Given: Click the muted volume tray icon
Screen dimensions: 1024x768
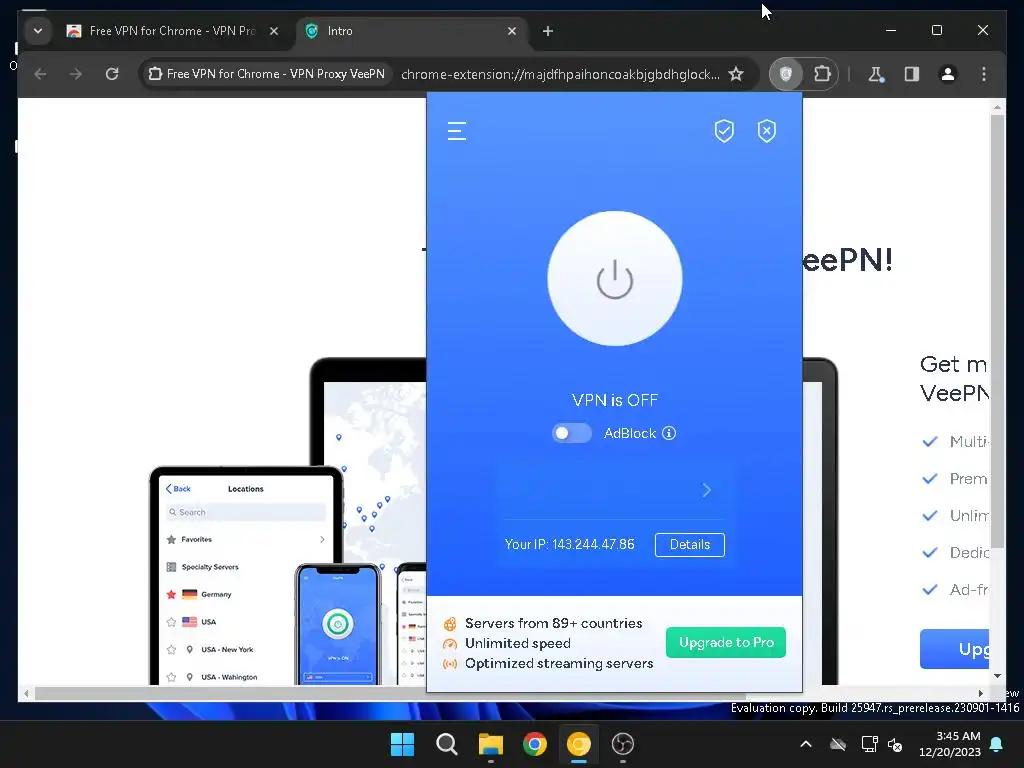Looking at the screenshot, I should pyautogui.click(x=895, y=744).
